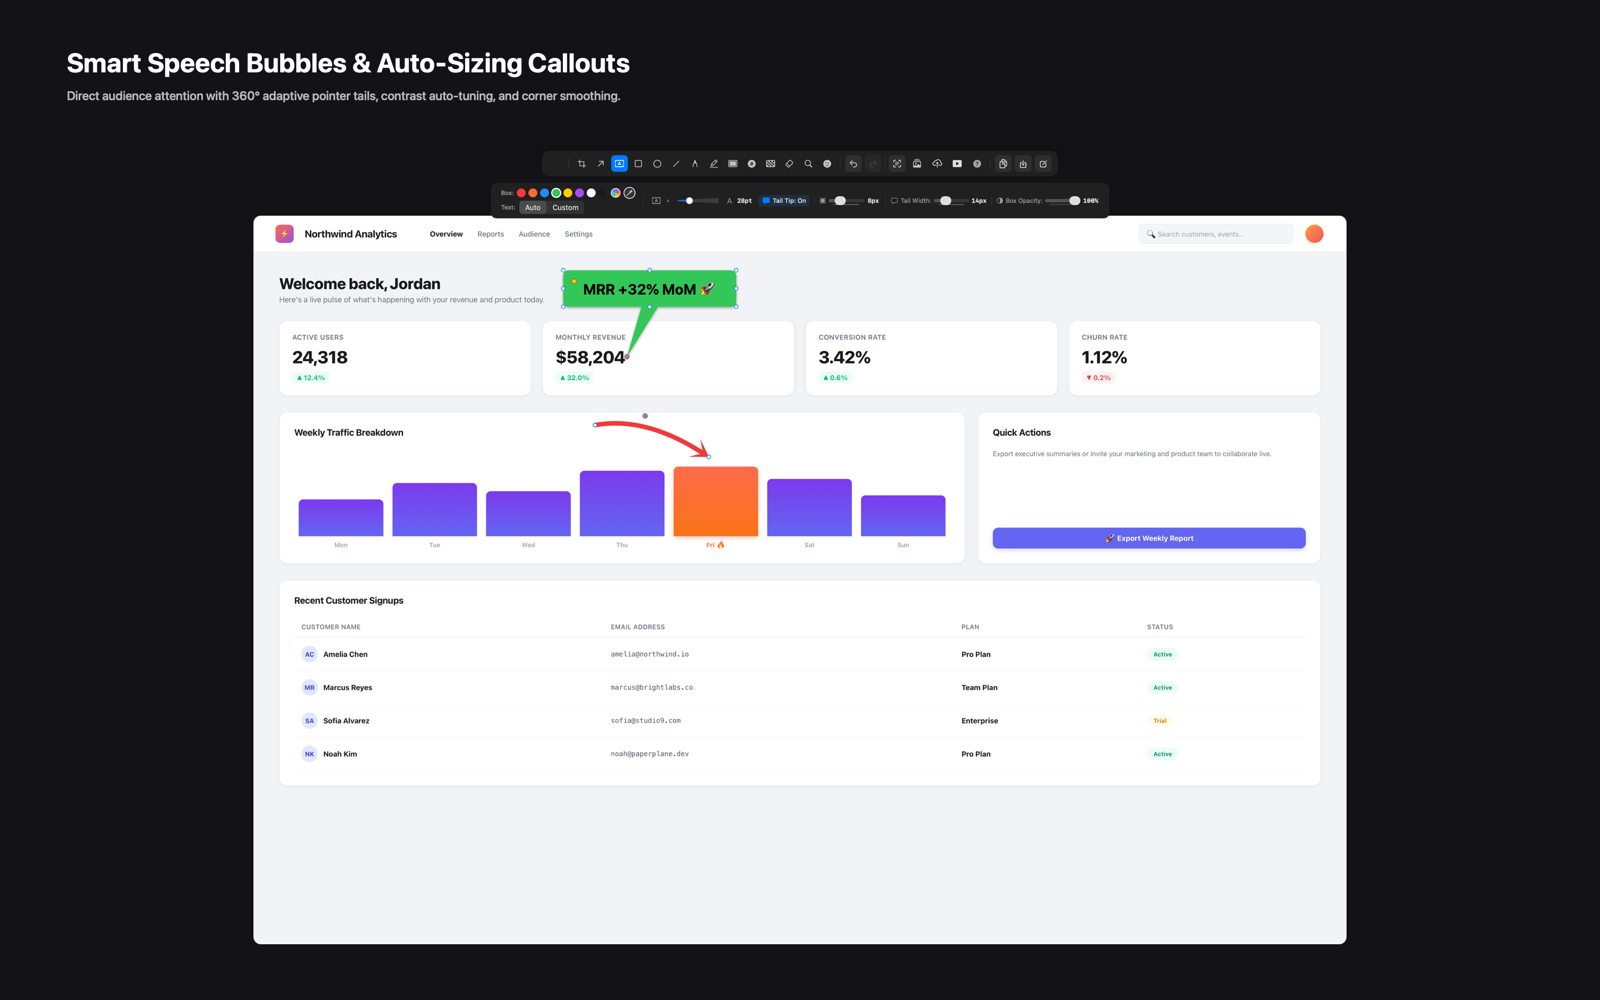Viewport: 1600px width, 1000px height.
Task: Switch text color mode to Custom
Action: click(x=565, y=208)
